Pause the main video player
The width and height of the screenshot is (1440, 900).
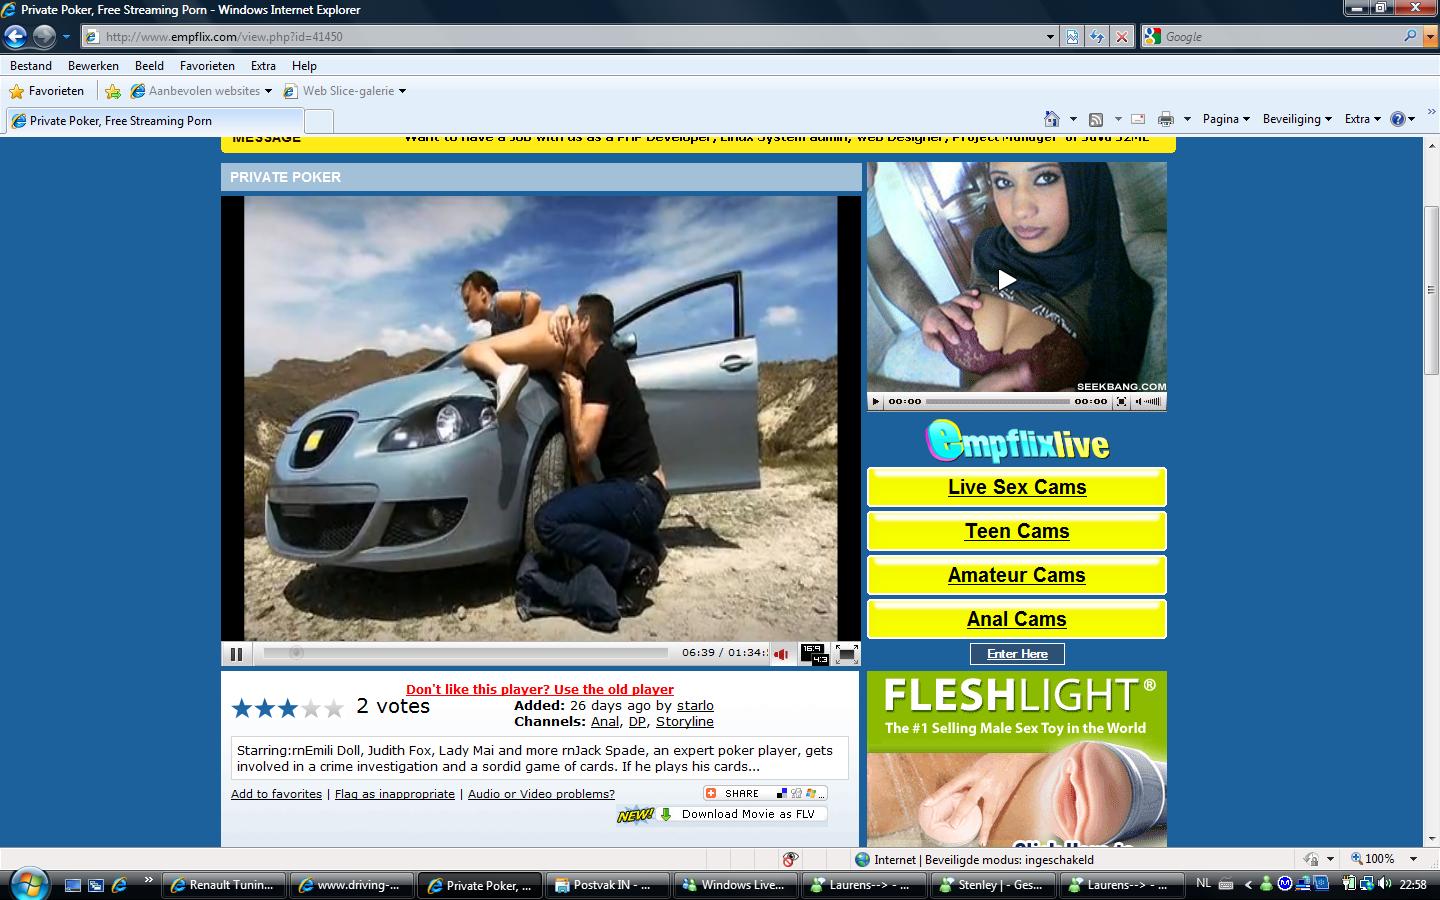pyautogui.click(x=236, y=654)
